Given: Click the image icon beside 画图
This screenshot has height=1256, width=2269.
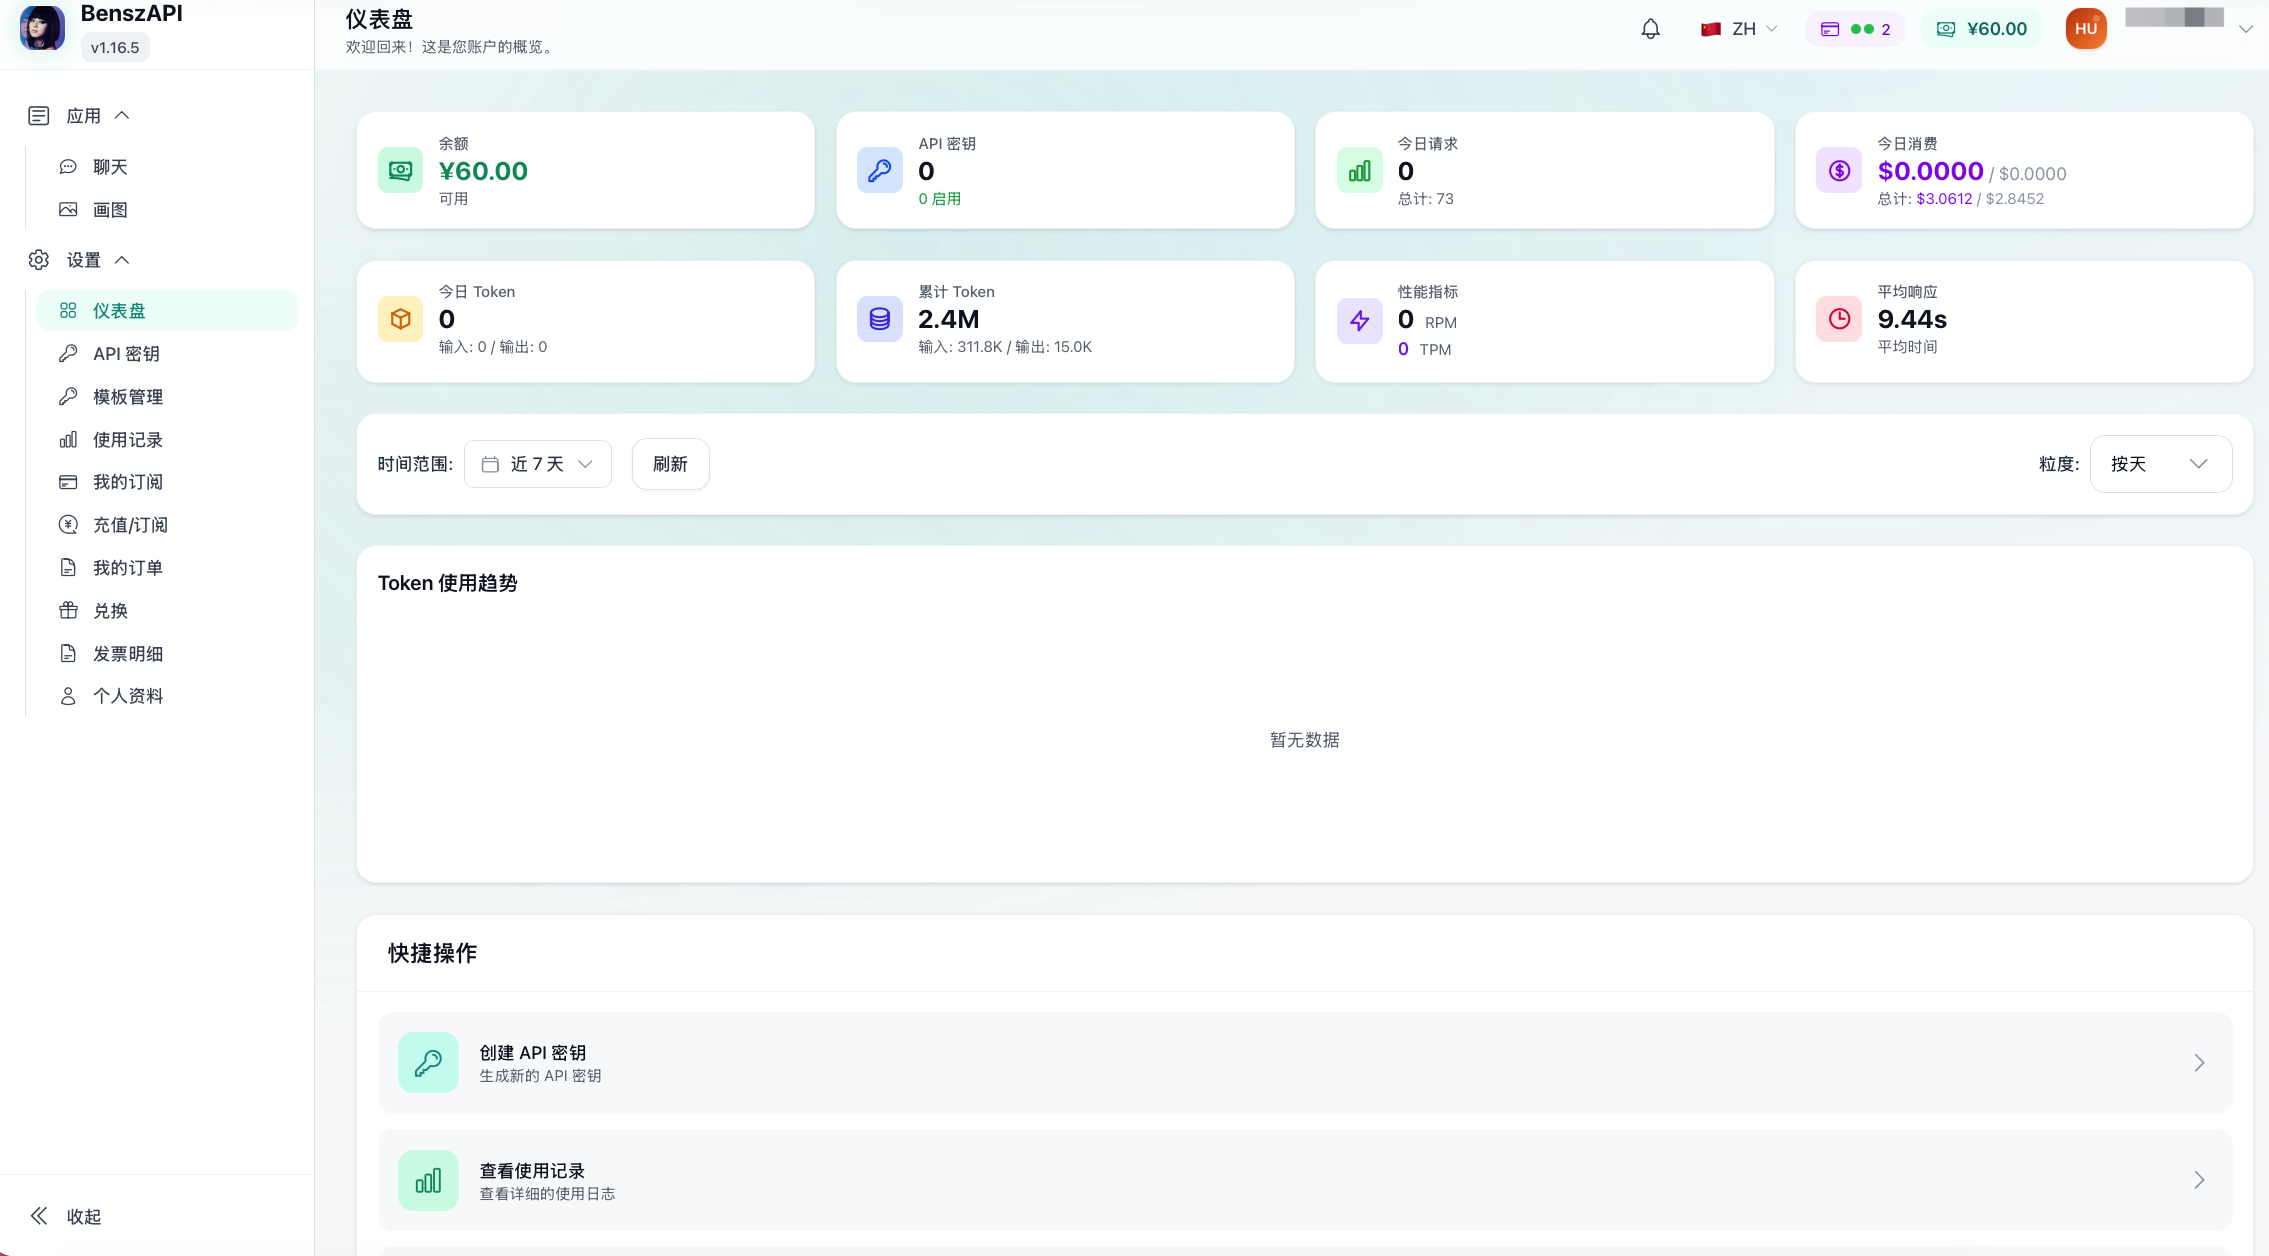Looking at the screenshot, I should click(68, 210).
